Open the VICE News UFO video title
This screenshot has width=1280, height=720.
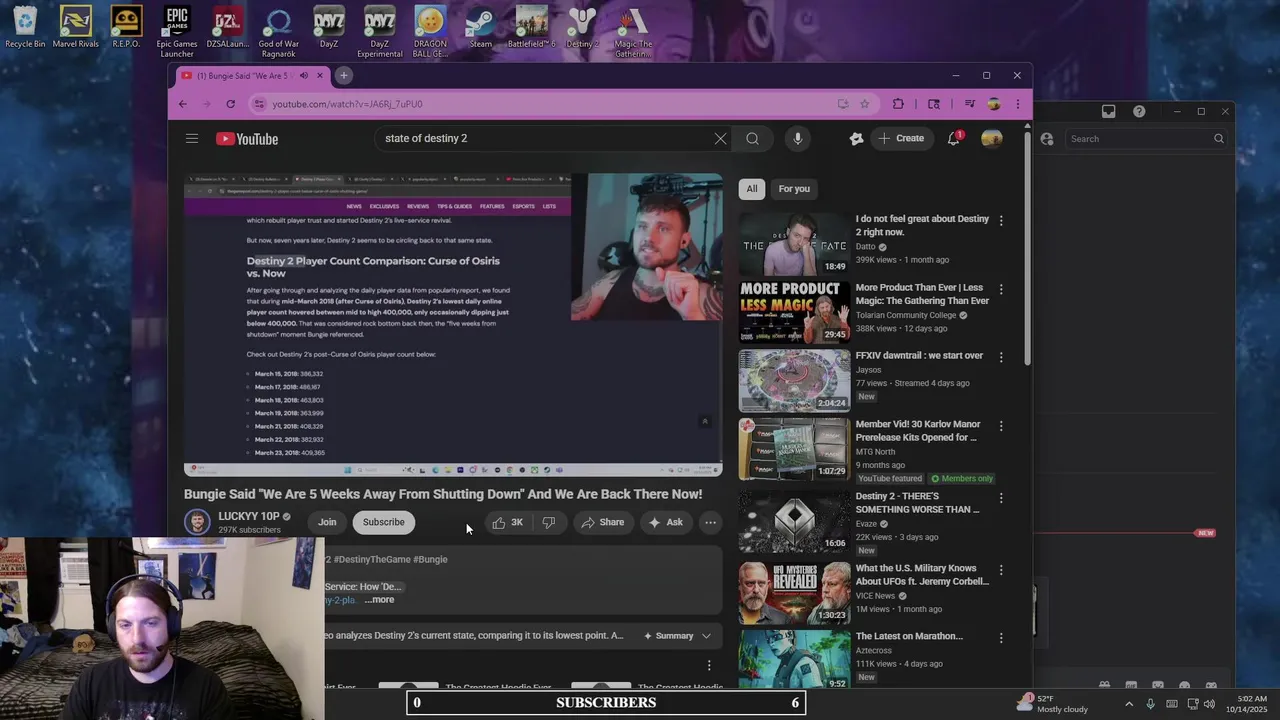point(922,575)
